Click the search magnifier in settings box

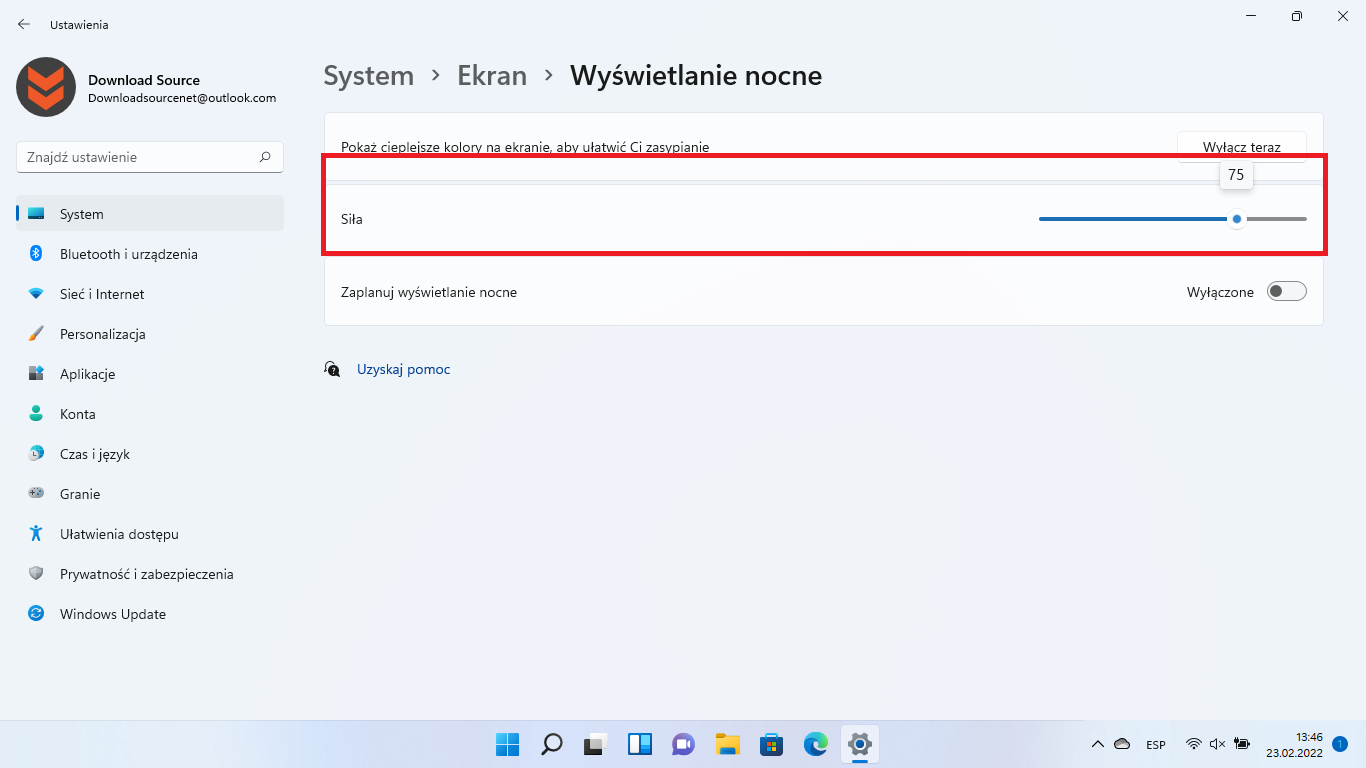pos(265,157)
